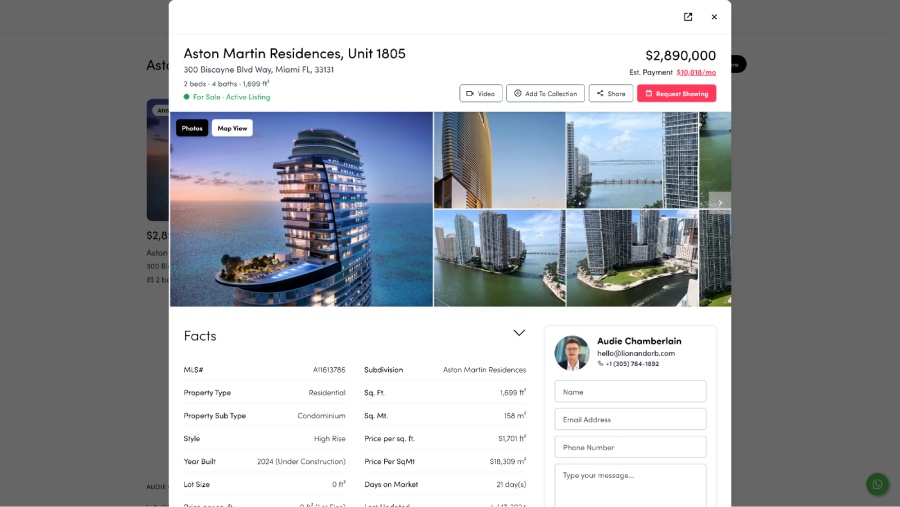900x507 pixels.
Task: Click the message text area
Action: coord(630,484)
